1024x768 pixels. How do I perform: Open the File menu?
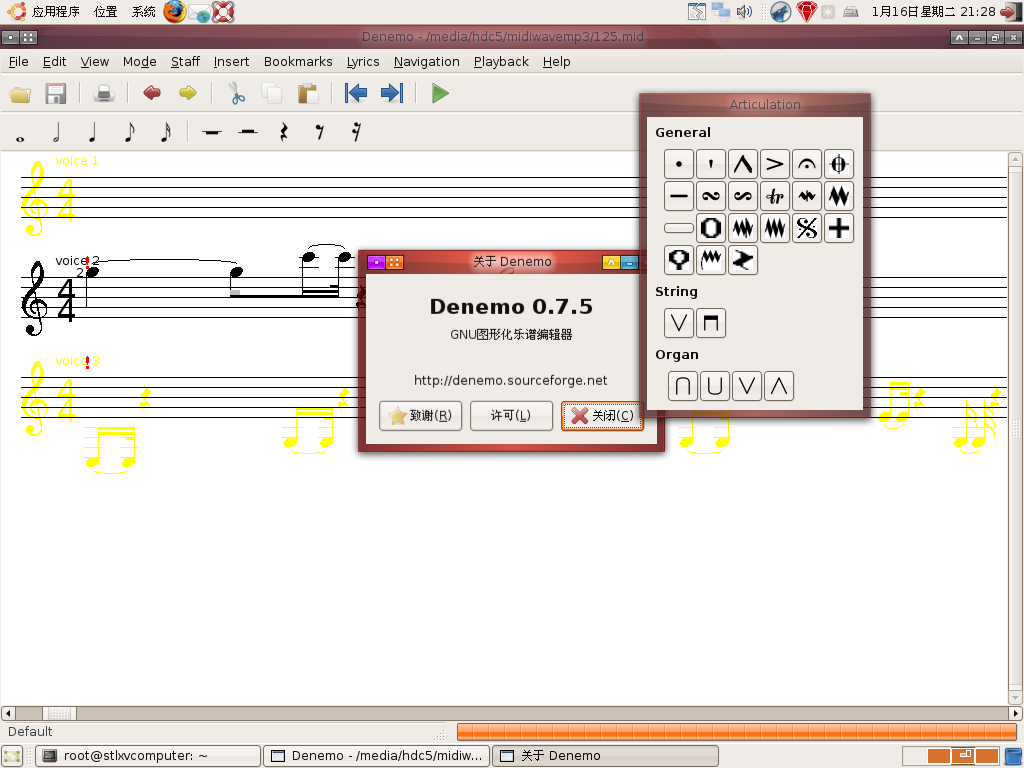[18, 61]
